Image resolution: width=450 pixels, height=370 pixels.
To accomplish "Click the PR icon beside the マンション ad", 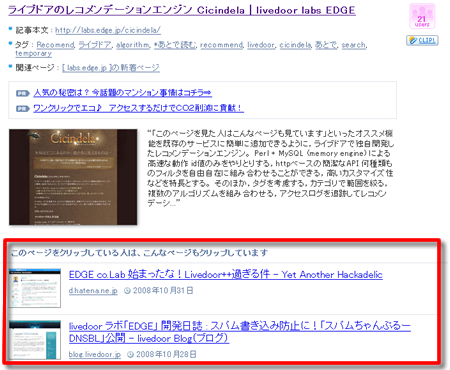I will tap(23, 93).
